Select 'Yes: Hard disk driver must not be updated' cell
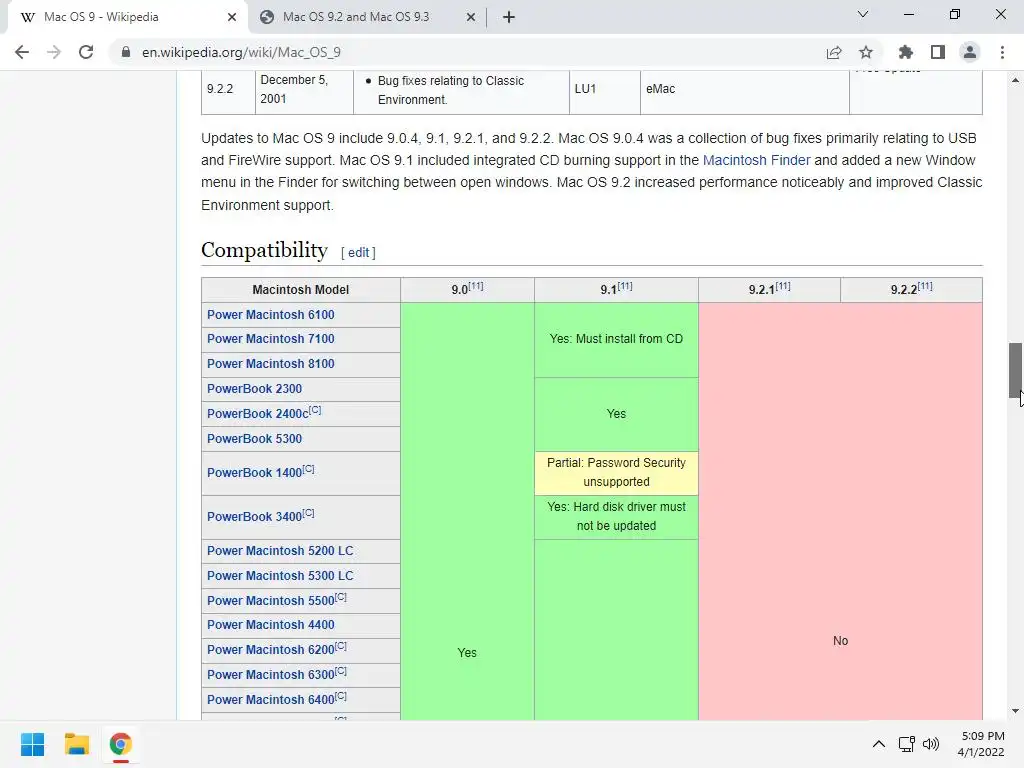 click(x=616, y=517)
